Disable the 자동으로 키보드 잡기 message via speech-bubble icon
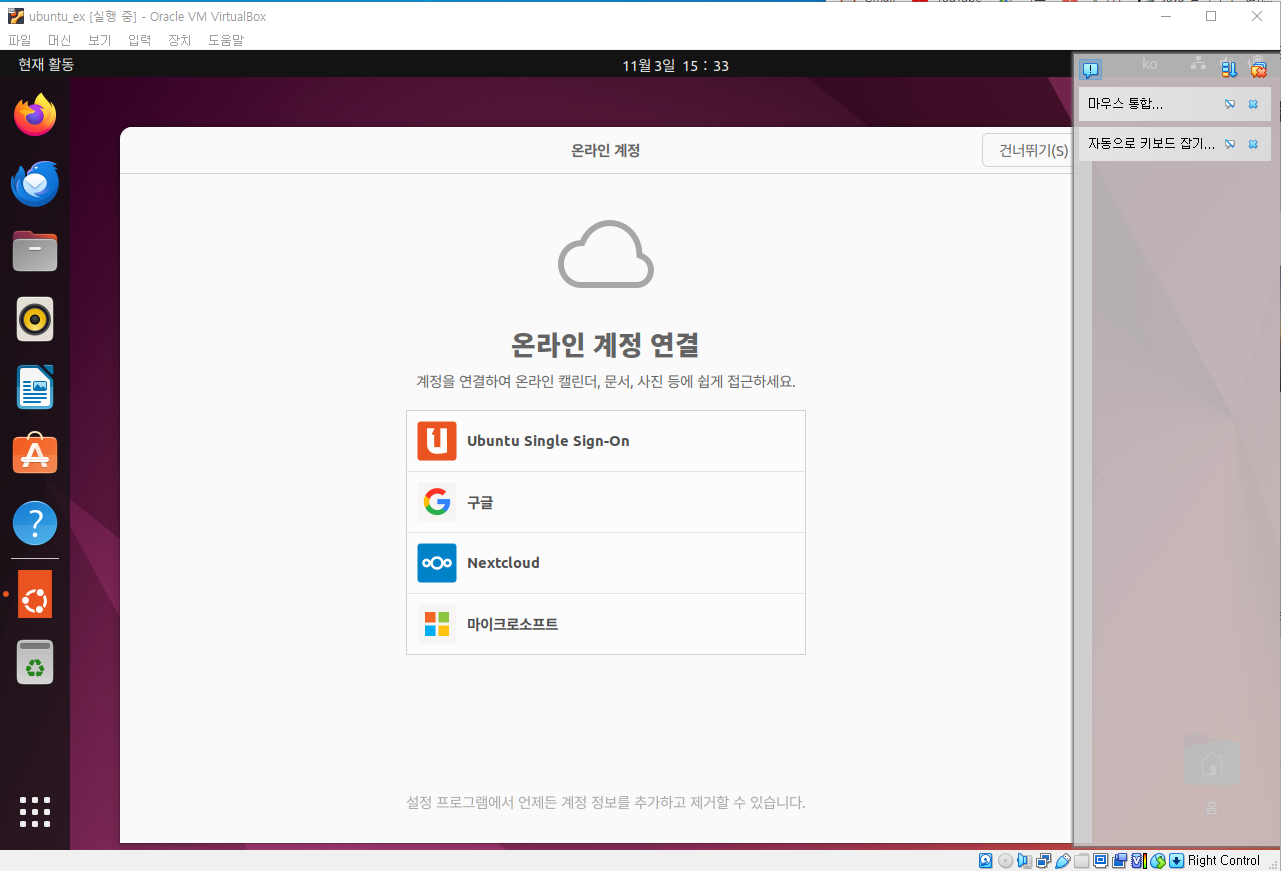Viewport: 1281px width, 871px height. tap(1230, 144)
